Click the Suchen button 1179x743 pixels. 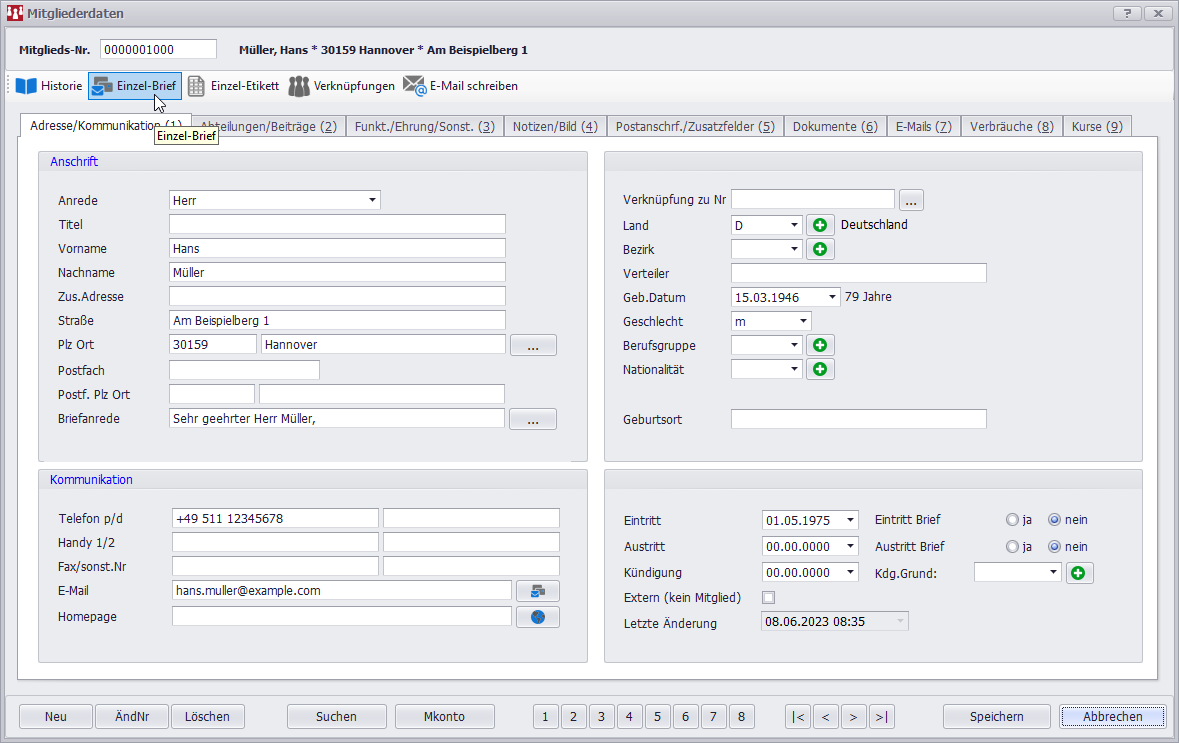tap(336, 716)
